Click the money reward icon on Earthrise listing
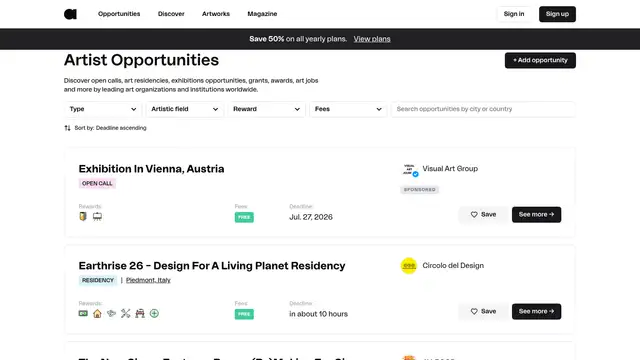 coord(83,313)
